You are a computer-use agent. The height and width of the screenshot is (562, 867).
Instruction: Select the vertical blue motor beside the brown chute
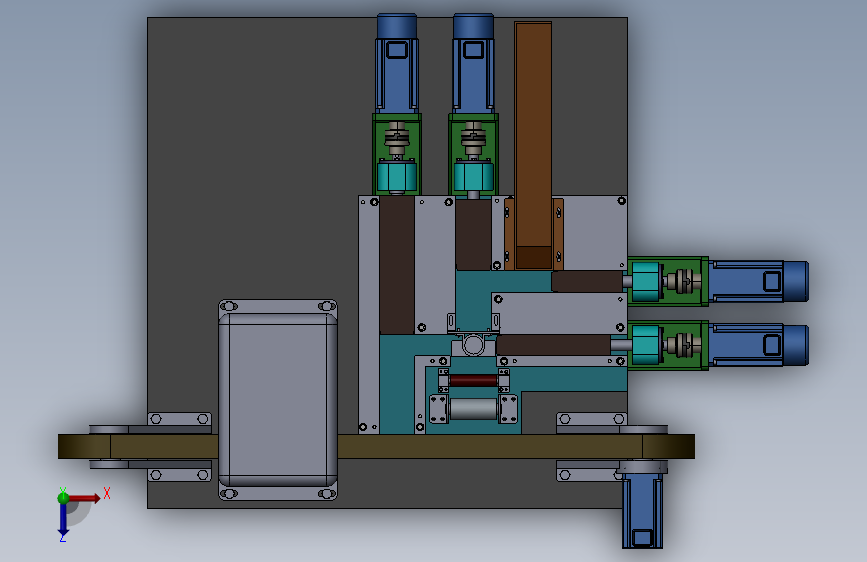point(473,64)
